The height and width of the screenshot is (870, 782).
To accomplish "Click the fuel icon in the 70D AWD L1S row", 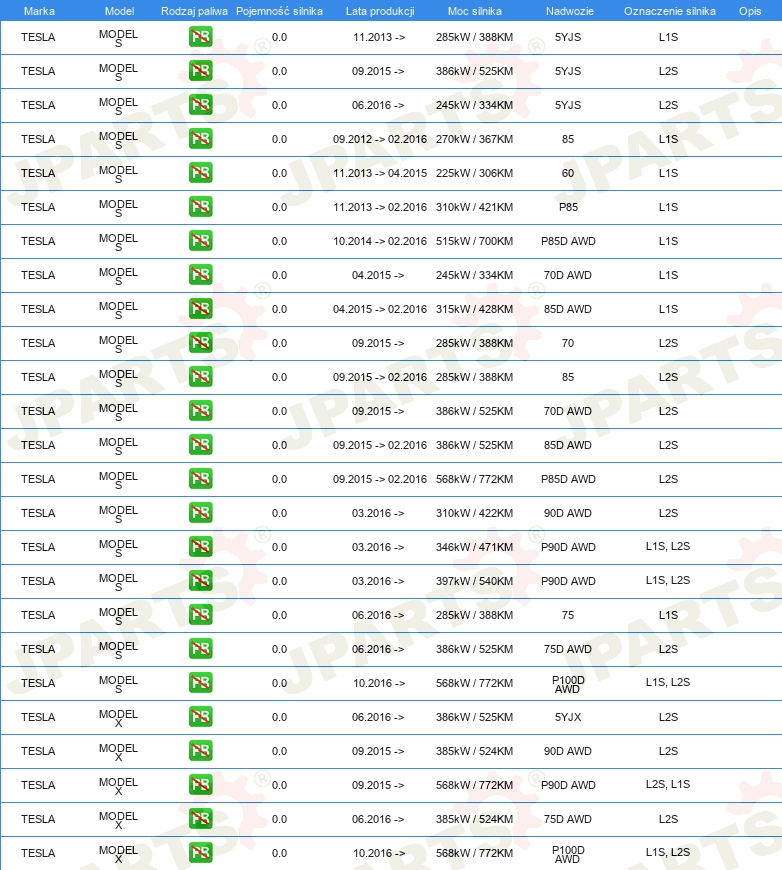I will [x=200, y=275].
